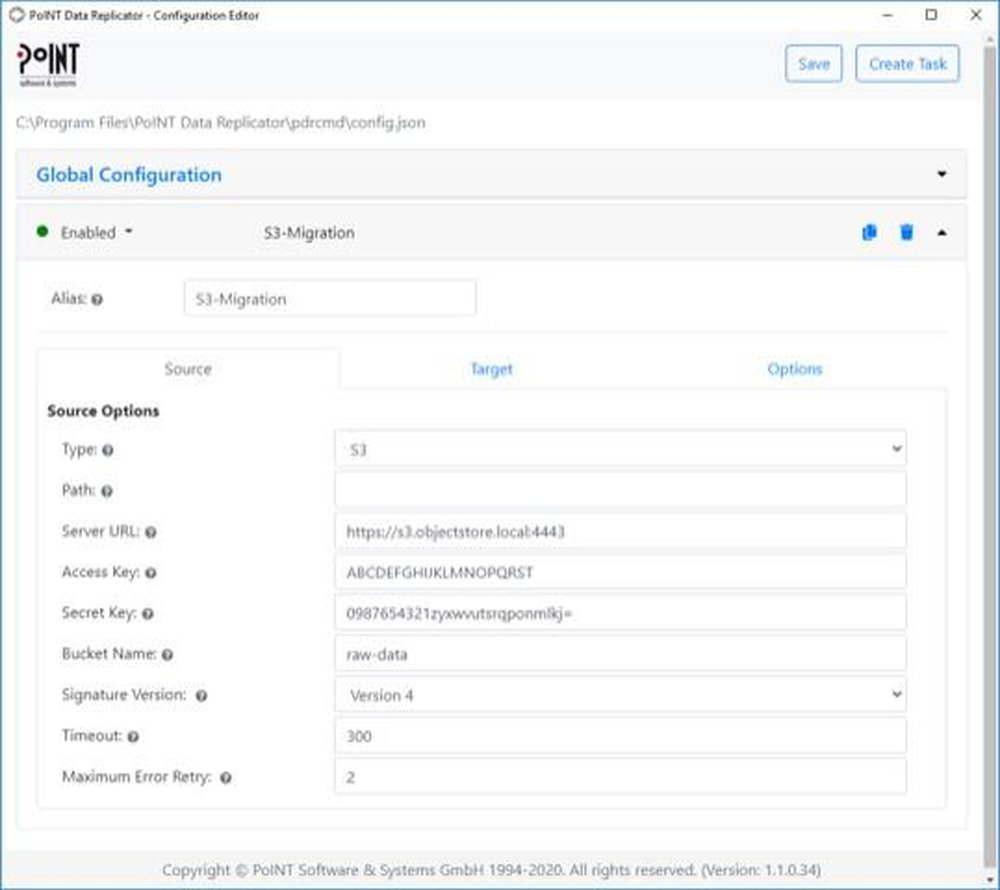Viewport: 1000px width, 890px height.
Task: Close the Configuration Editor window
Action: [x=976, y=15]
